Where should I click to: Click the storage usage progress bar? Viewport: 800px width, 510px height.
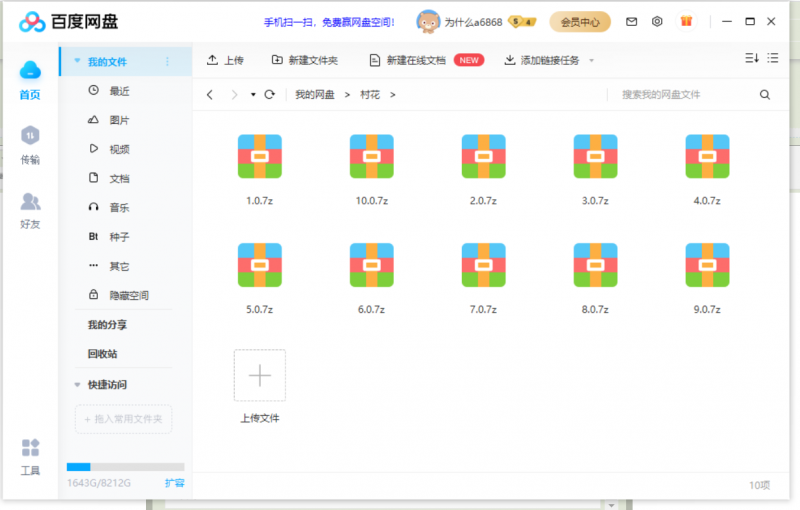pos(126,467)
